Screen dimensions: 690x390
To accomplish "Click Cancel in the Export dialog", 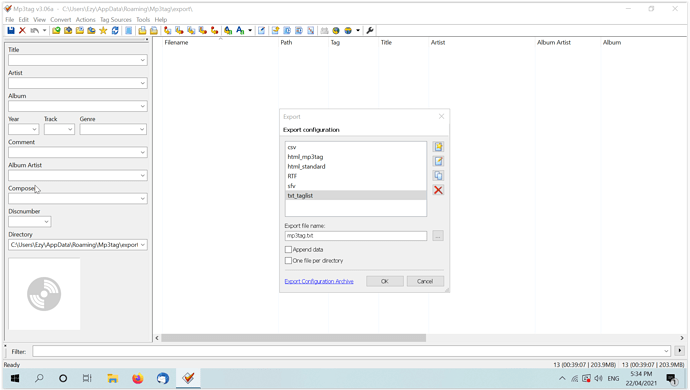I will pyautogui.click(x=425, y=281).
